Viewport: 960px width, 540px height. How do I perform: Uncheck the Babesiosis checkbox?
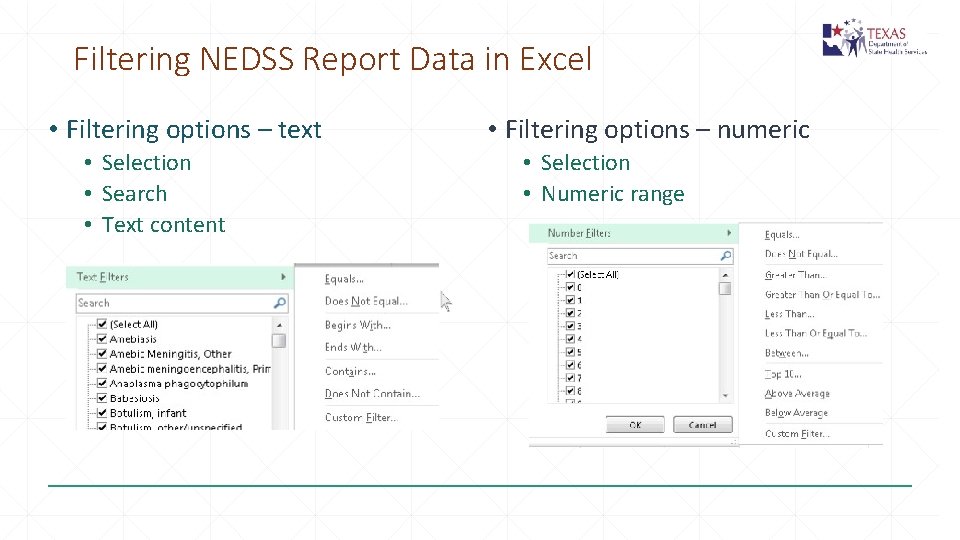(102, 398)
